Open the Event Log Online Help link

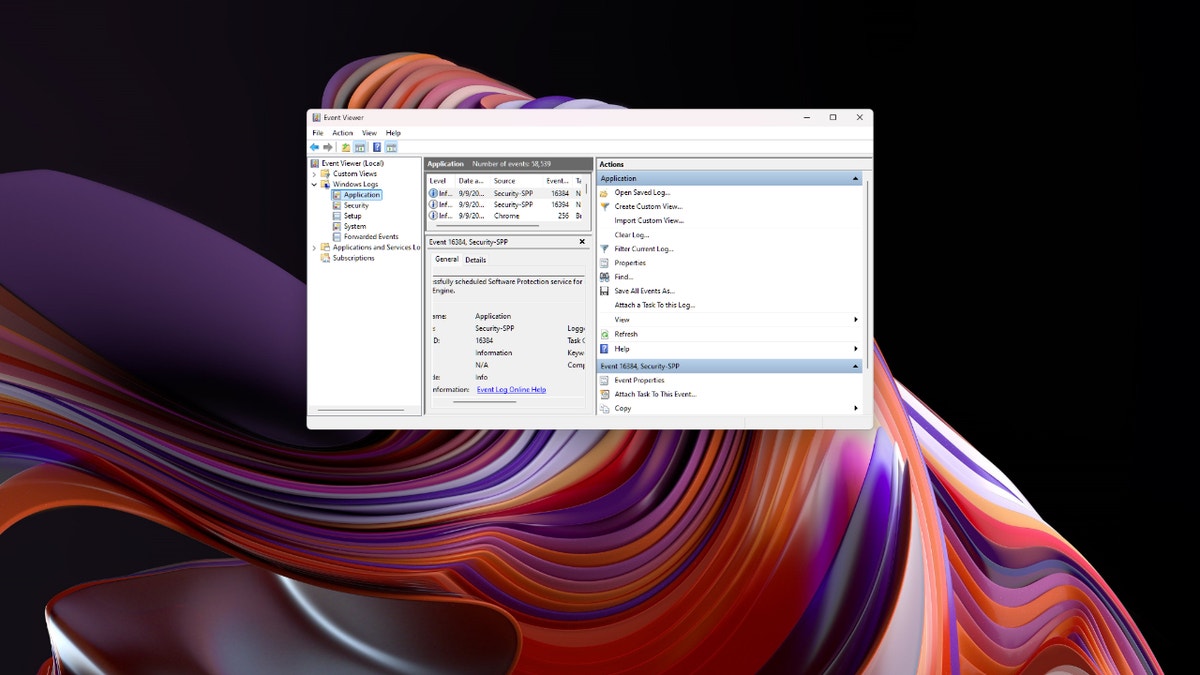point(511,389)
